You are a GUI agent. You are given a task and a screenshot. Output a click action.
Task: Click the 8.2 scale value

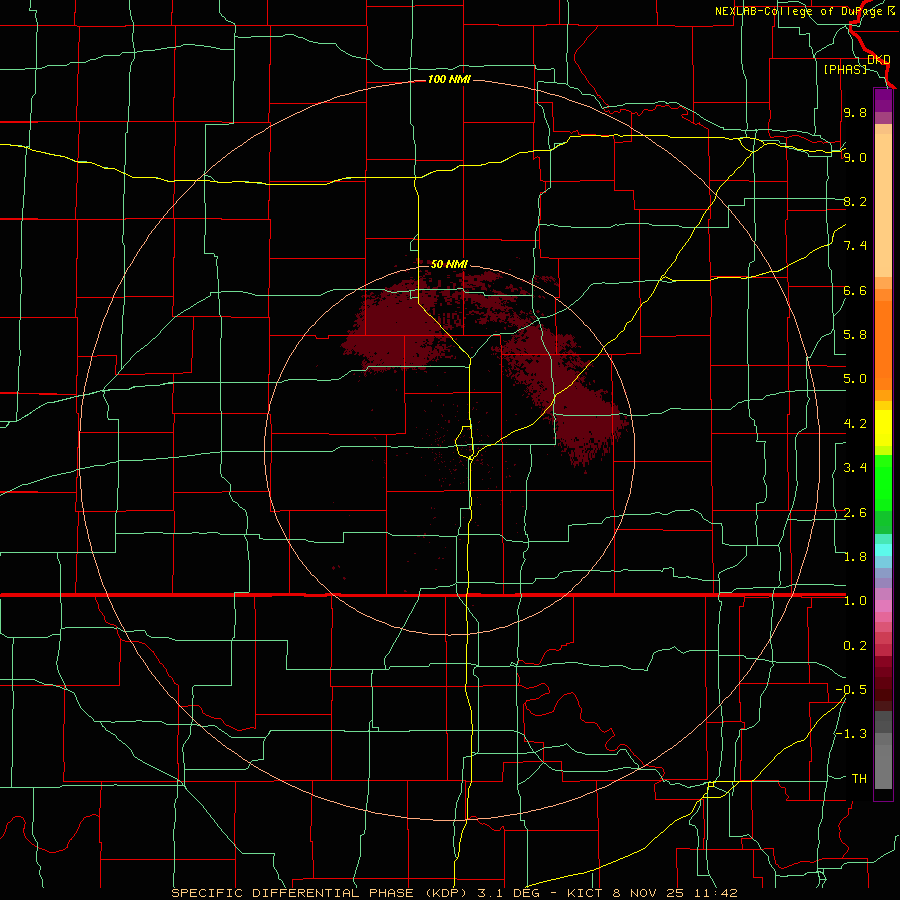855,201
